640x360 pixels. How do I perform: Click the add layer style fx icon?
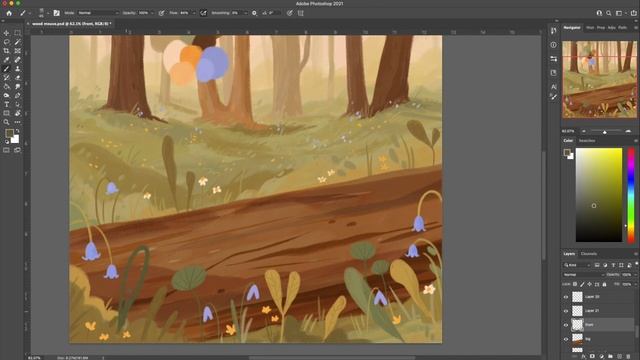coord(584,356)
